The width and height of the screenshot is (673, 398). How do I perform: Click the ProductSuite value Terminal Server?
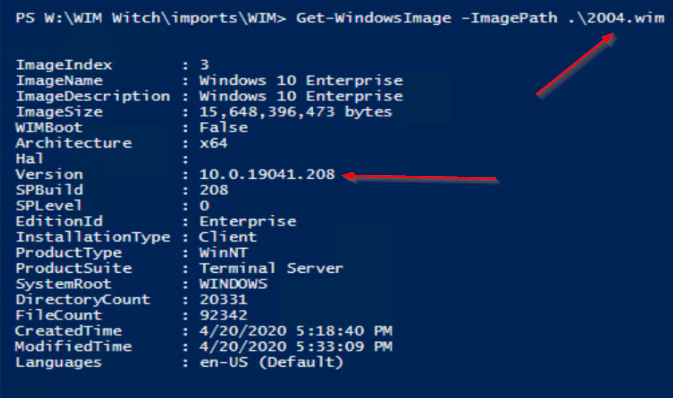[x=271, y=268]
